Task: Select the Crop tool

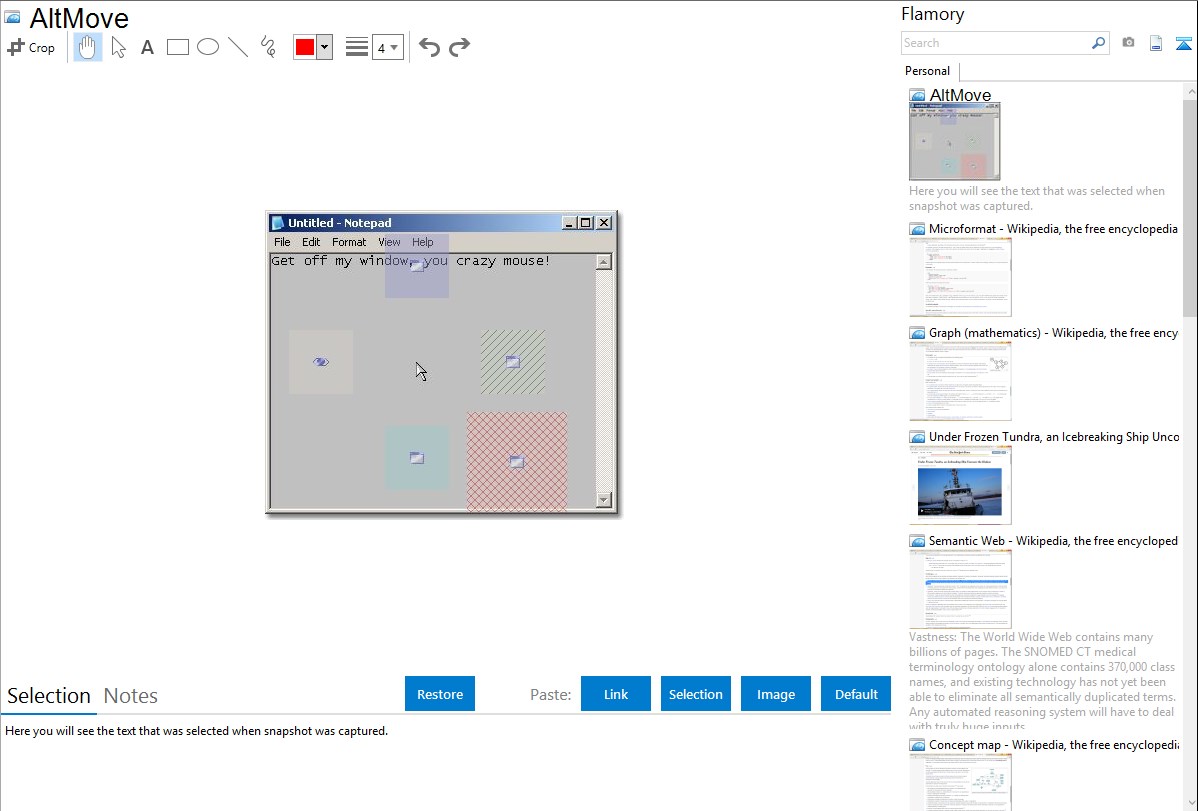Action: pos(31,47)
